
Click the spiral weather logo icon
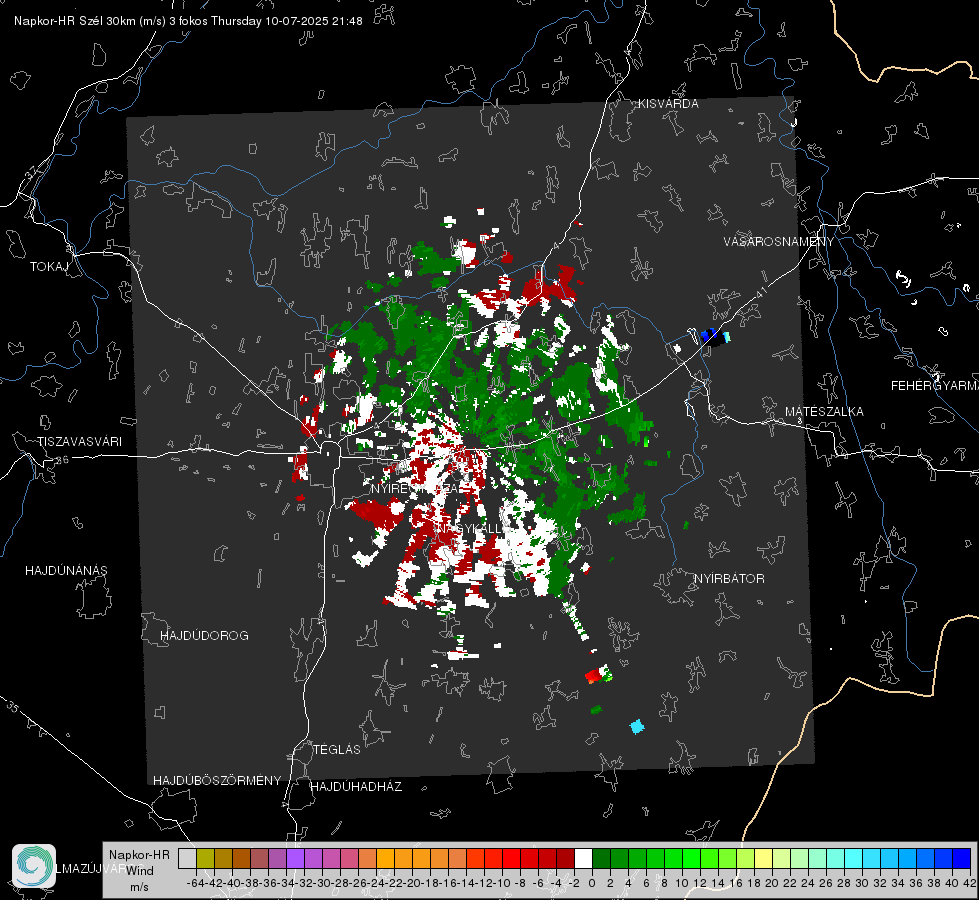pos(34,866)
